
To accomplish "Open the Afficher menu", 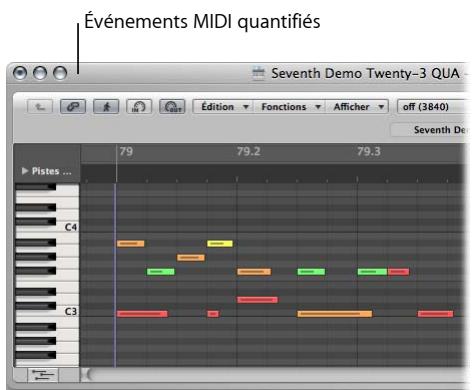I will tap(357, 107).
